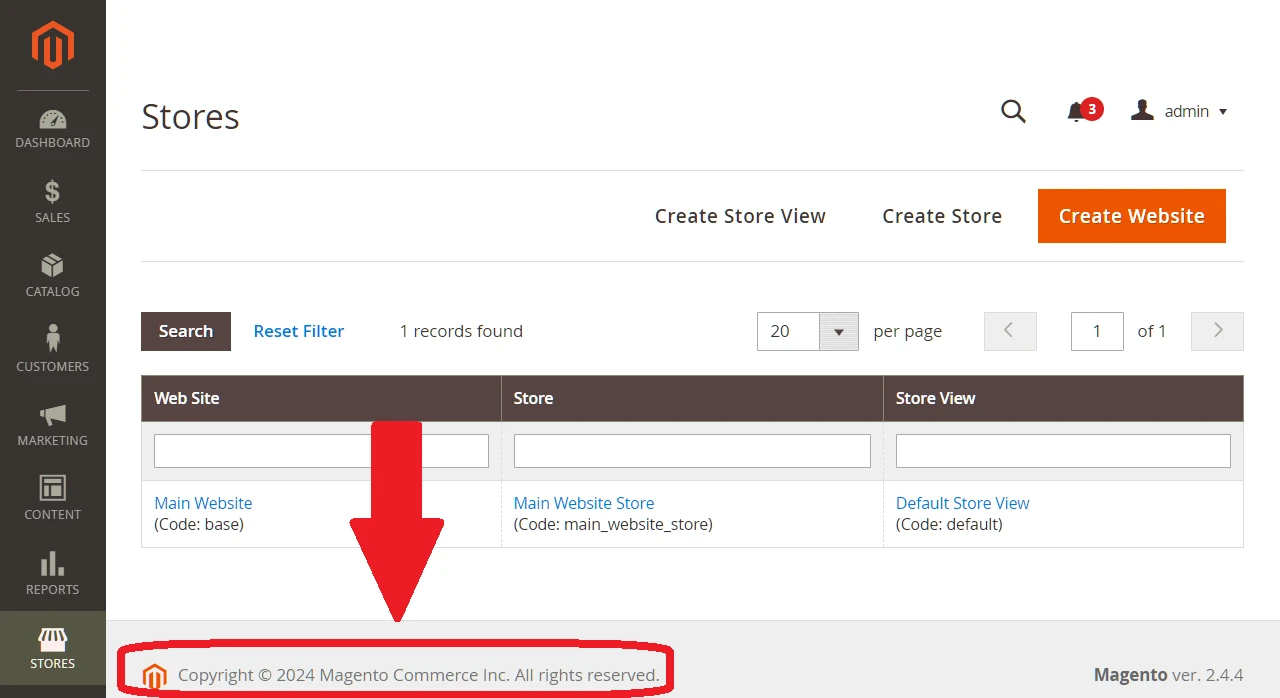Go to next page arrow
This screenshot has height=698, width=1280.
click(1217, 331)
